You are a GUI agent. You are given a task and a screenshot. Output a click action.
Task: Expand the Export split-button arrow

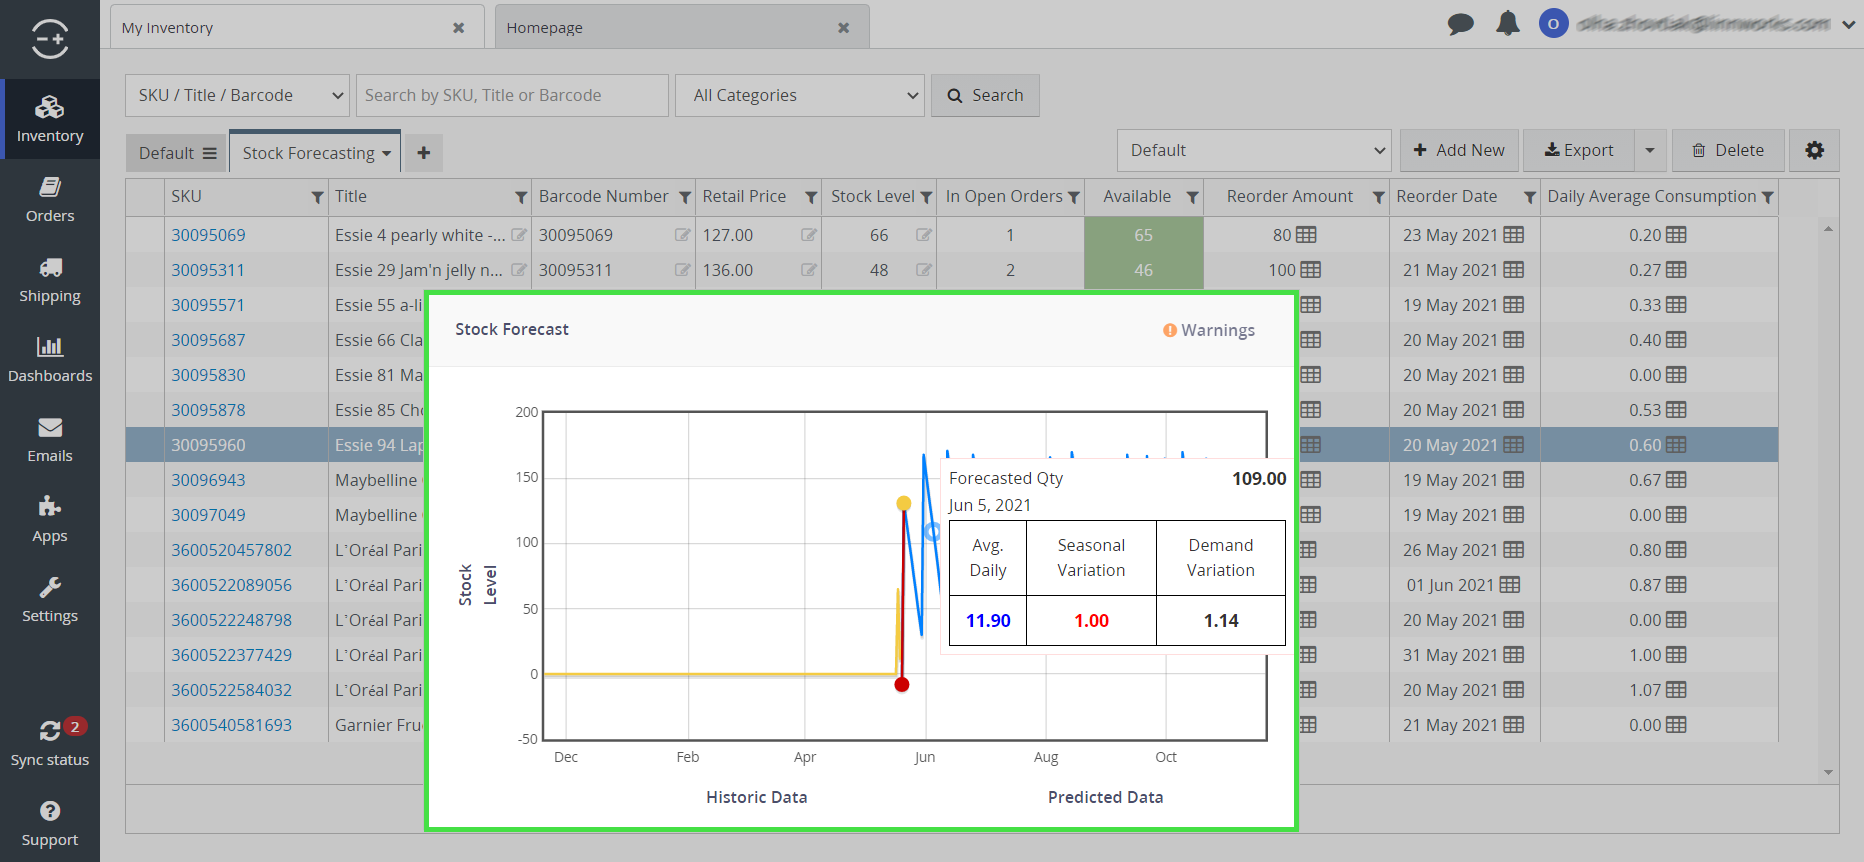click(x=1650, y=150)
